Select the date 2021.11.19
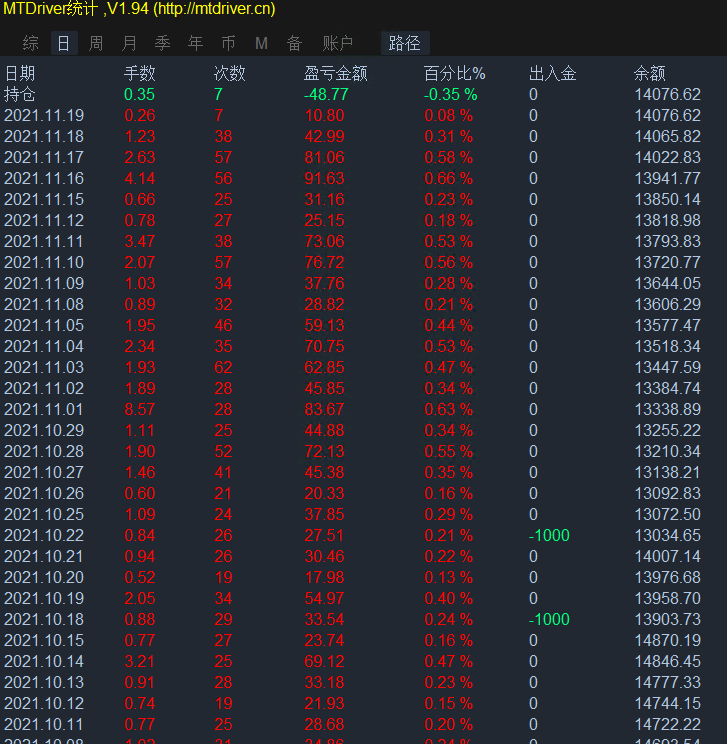727x744 pixels. 44,115
